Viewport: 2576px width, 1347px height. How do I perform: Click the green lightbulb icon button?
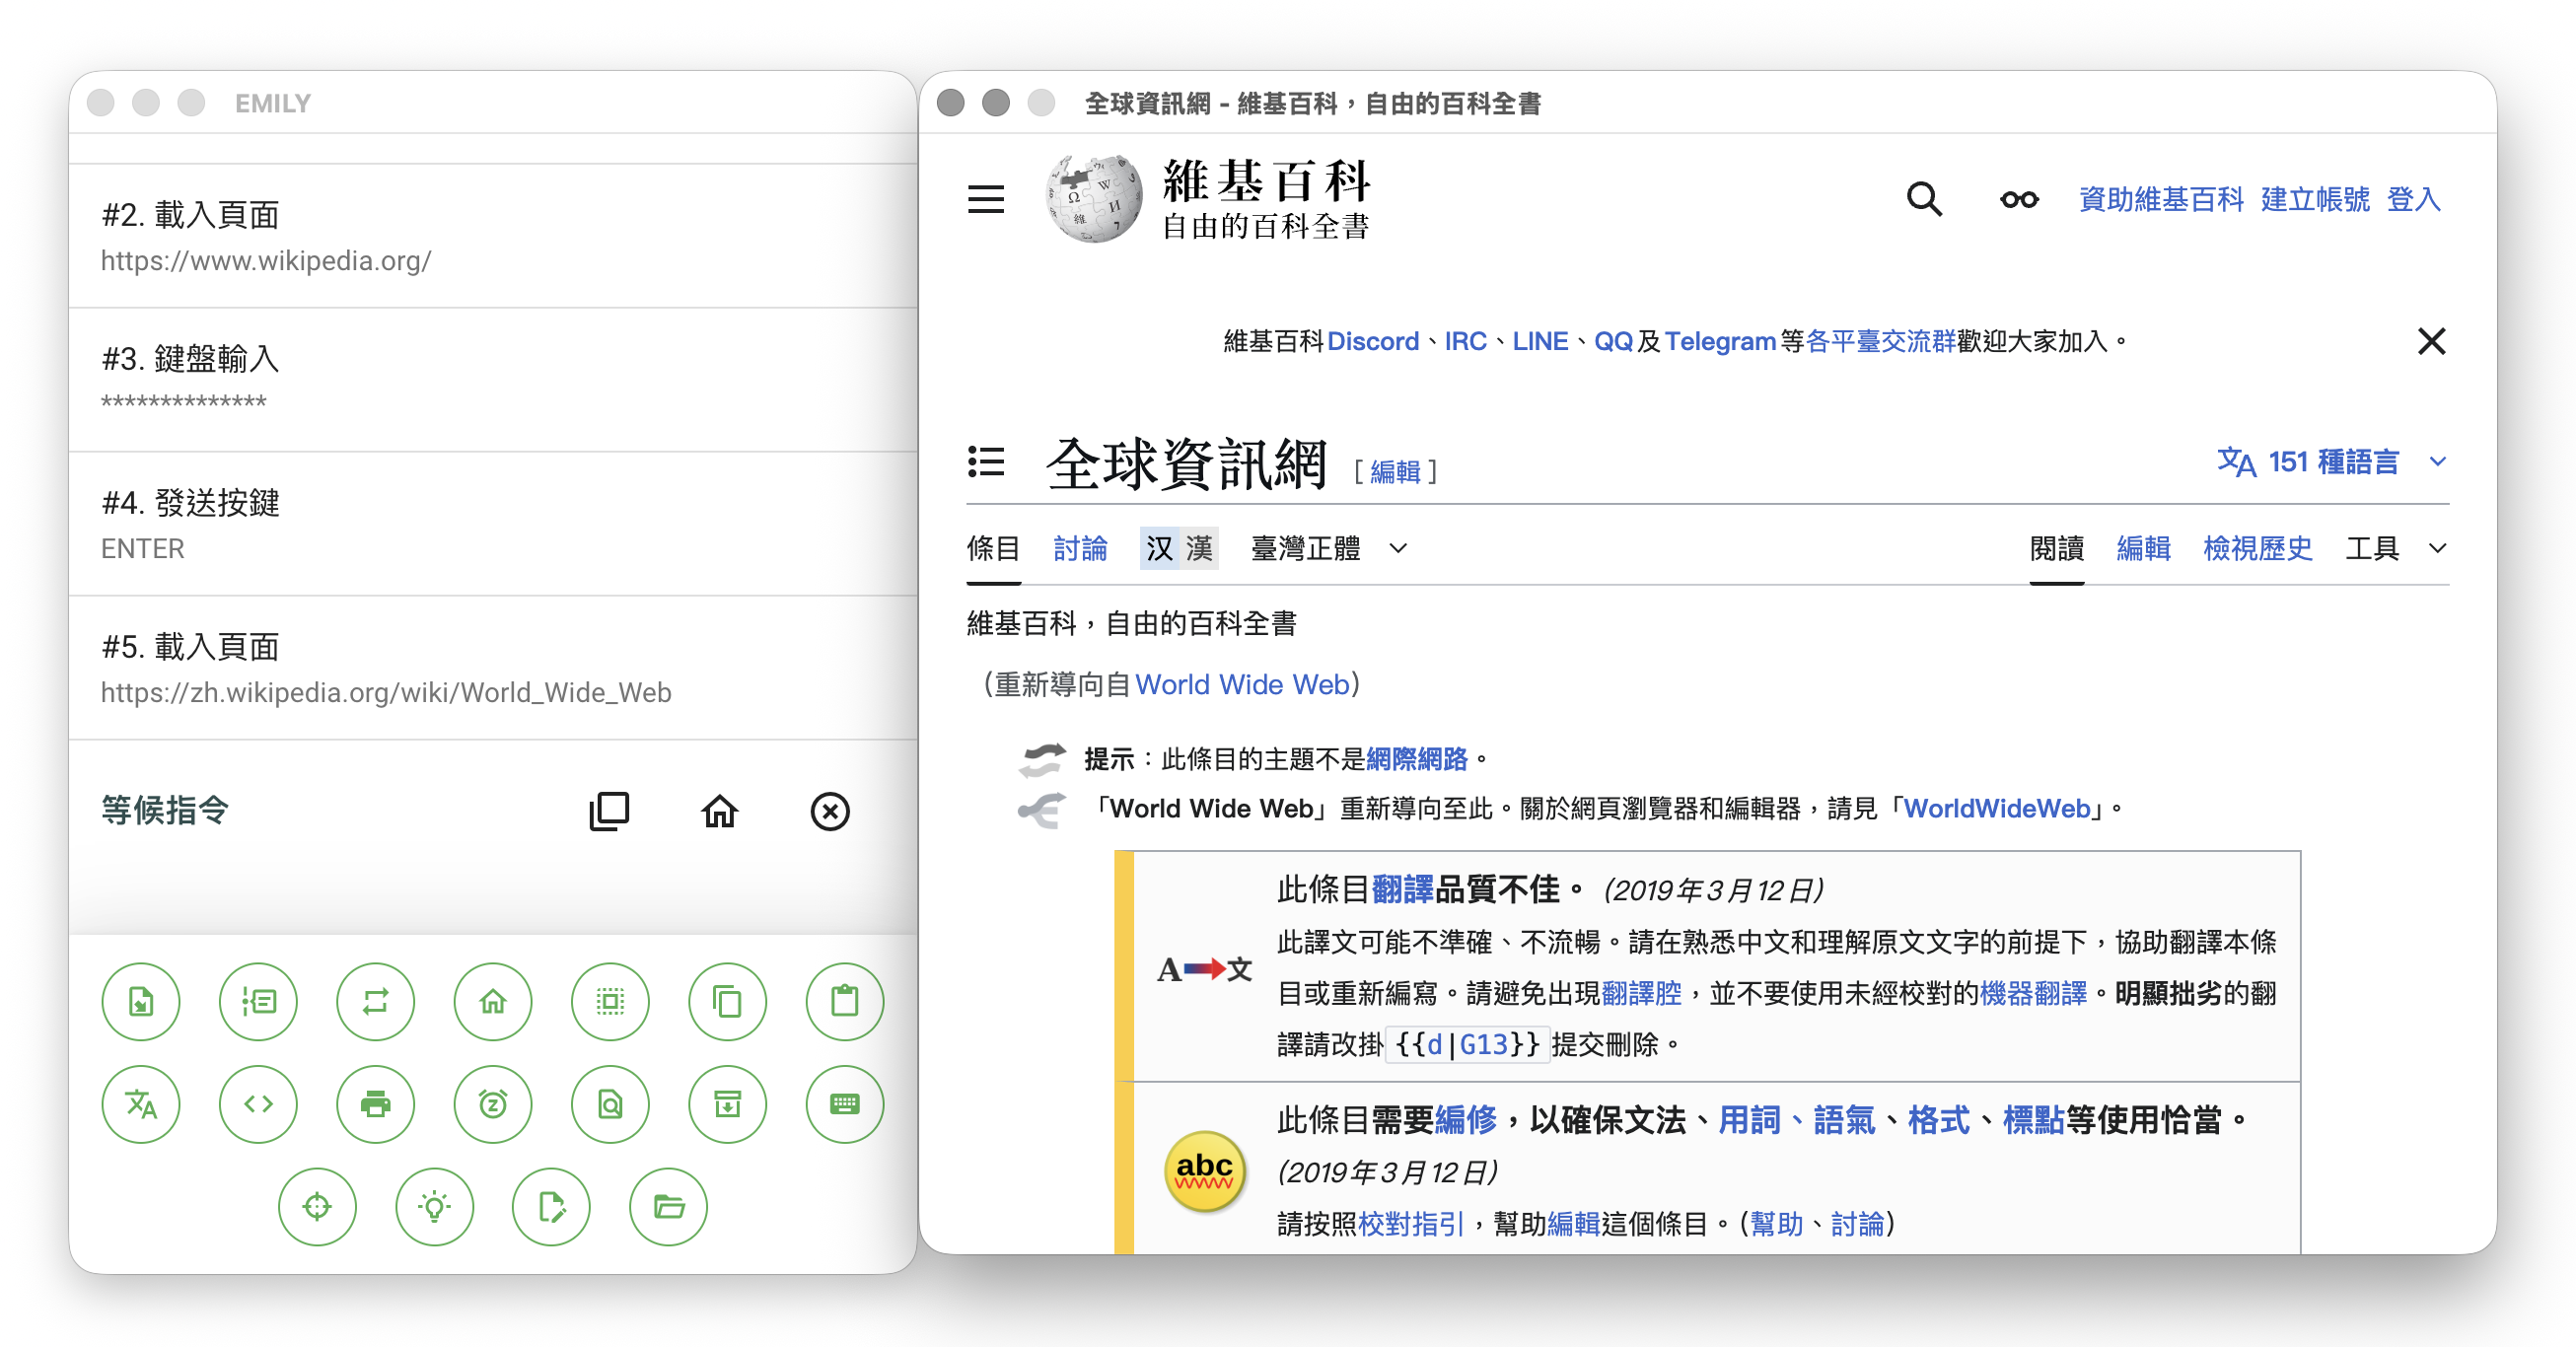coord(434,1207)
